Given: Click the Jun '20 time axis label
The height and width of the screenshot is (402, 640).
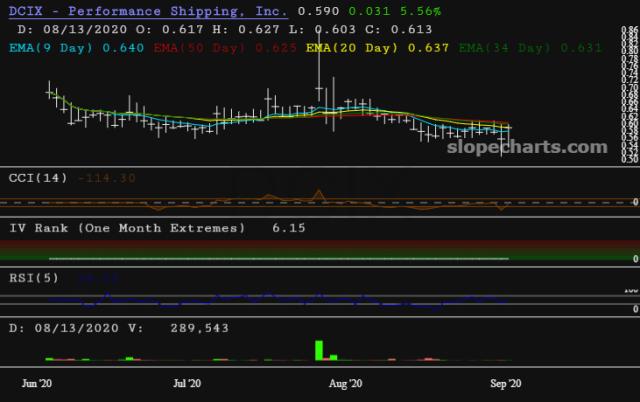Looking at the screenshot, I should 37,384.
